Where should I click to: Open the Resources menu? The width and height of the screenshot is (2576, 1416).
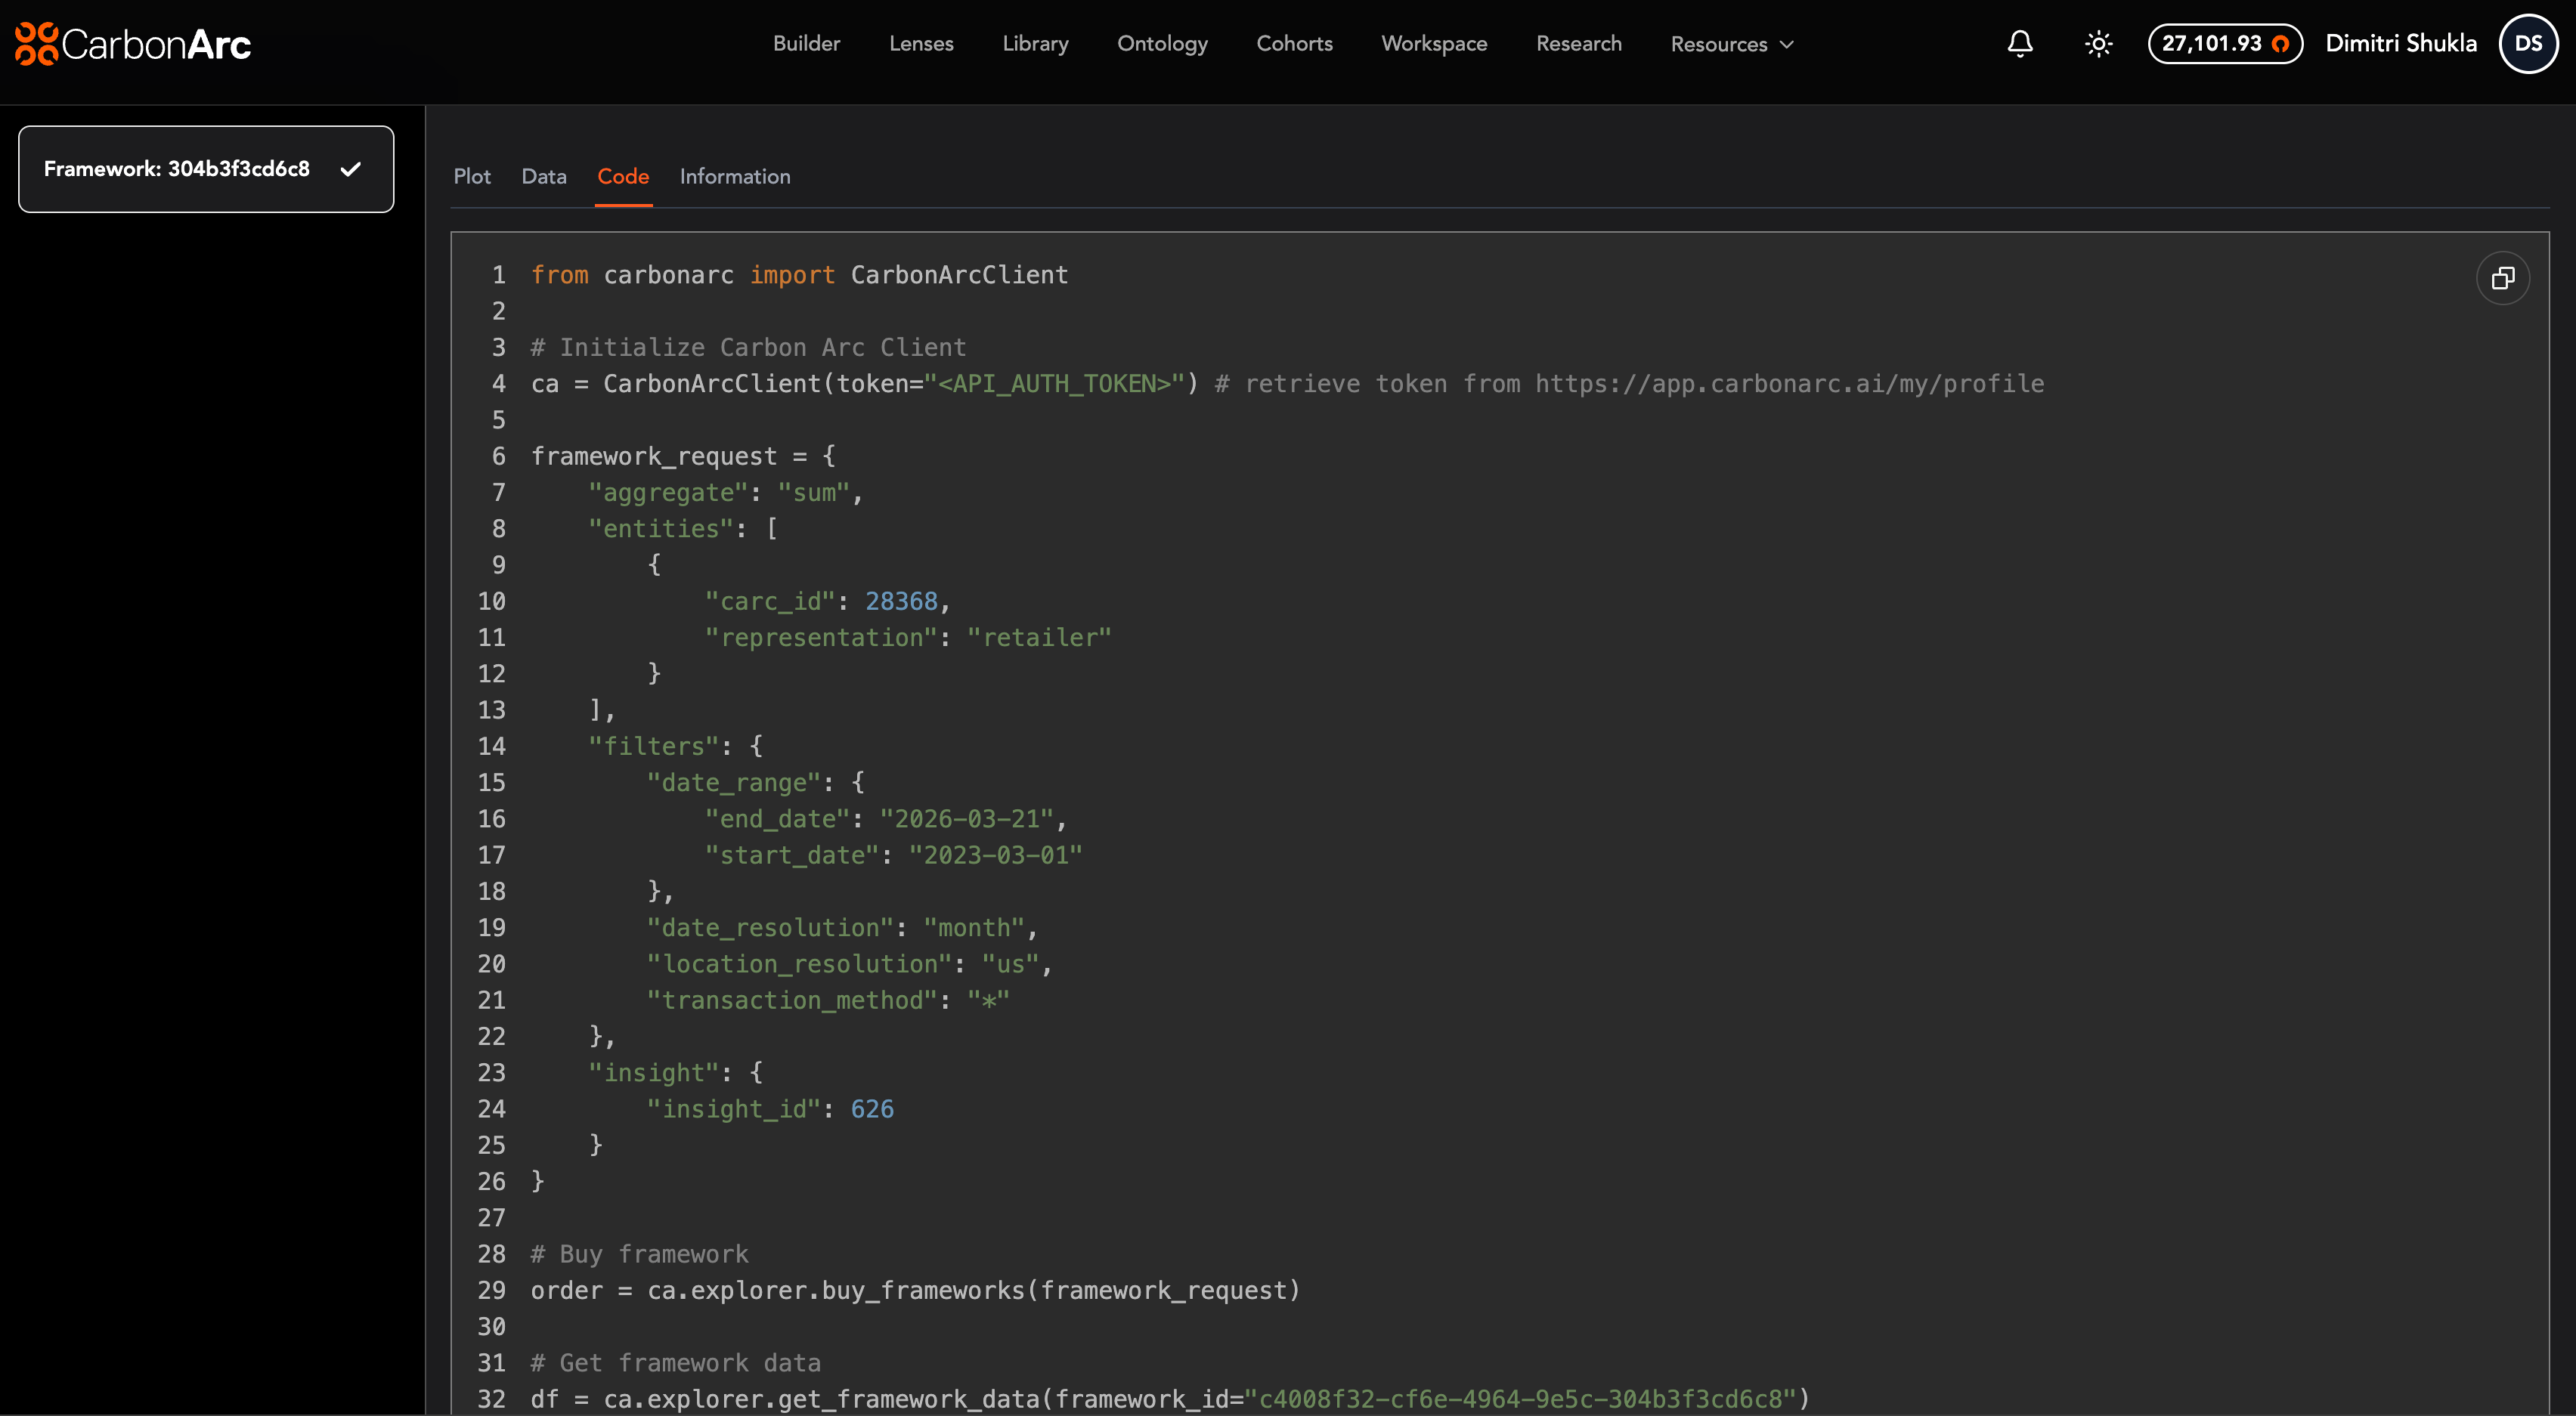1719,44
